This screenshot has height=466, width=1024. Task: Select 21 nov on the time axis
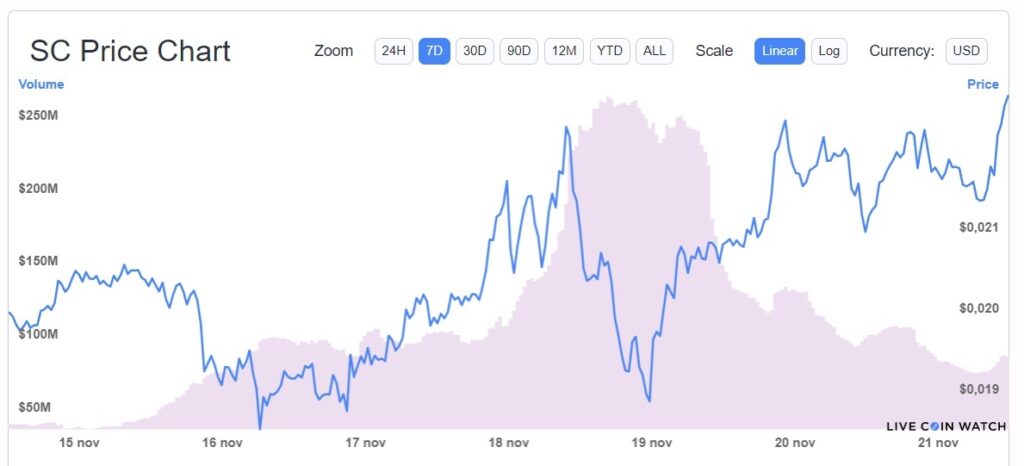[938, 442]
